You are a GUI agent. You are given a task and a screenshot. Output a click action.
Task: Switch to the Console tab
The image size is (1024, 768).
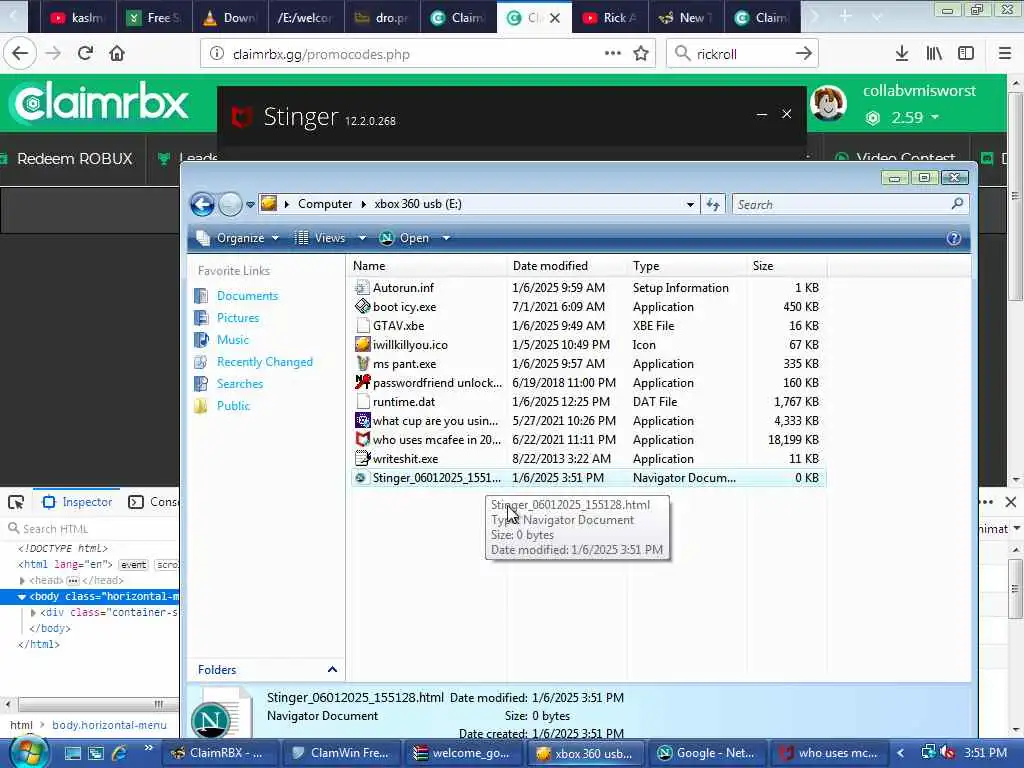(x=153, y=502)
